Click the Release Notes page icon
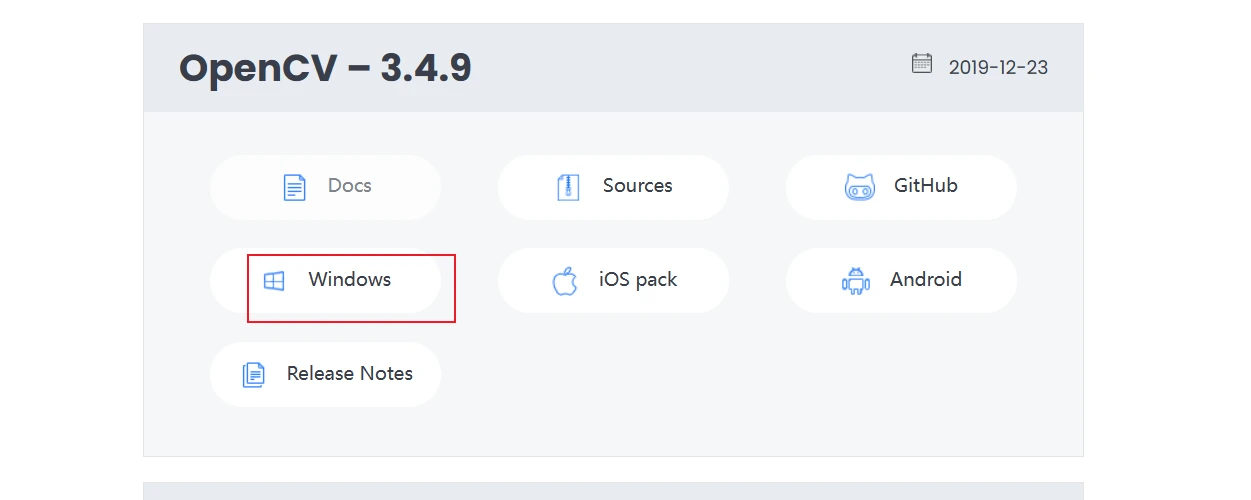1251x500 pixels. click(x=254, y=375)
